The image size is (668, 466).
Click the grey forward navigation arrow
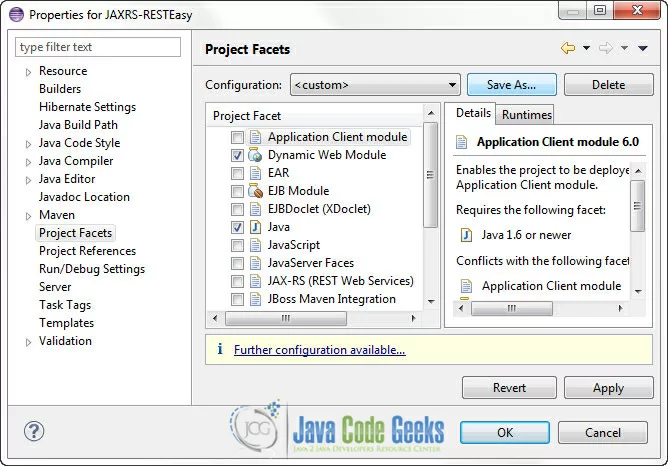606,48
